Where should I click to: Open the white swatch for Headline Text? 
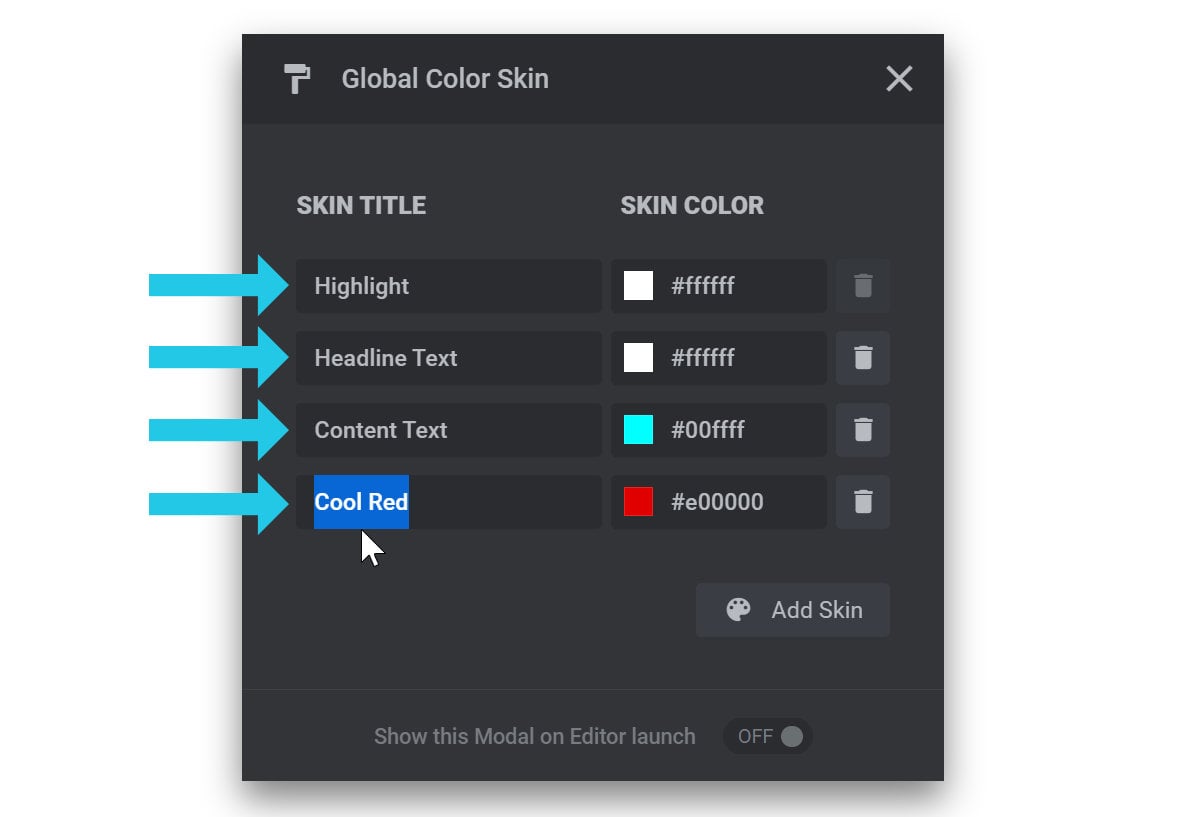[x=638, y=357]
